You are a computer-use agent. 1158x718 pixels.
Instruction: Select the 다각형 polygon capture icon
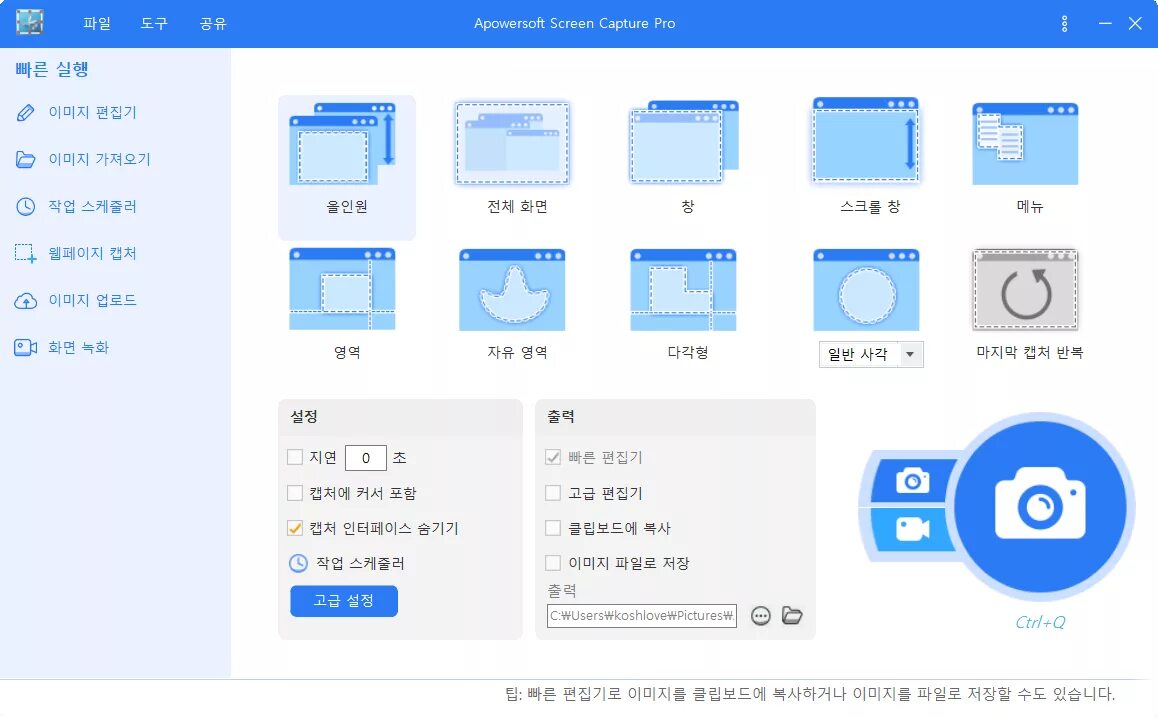coord(683,290)
